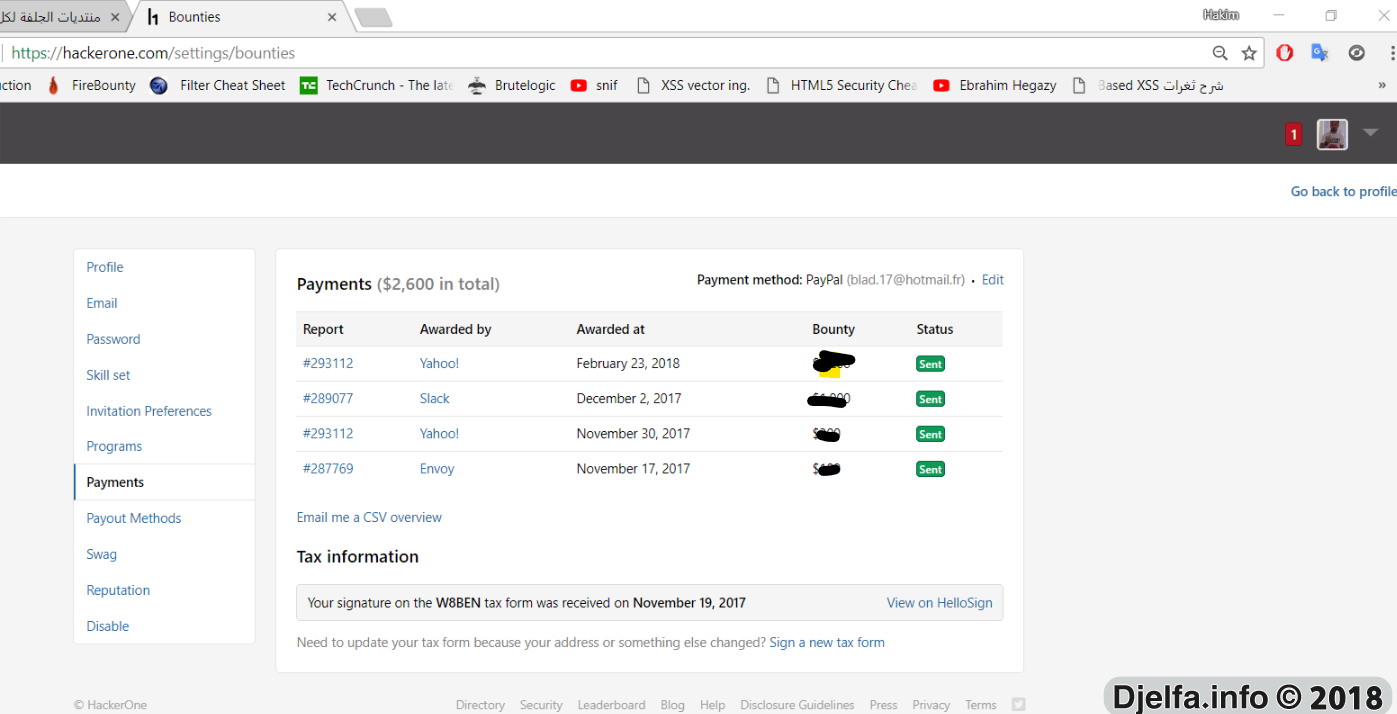The image size is (1397, 714).
Task: Bookmark this page with the star icon
Action: [x=1249, y=53]
